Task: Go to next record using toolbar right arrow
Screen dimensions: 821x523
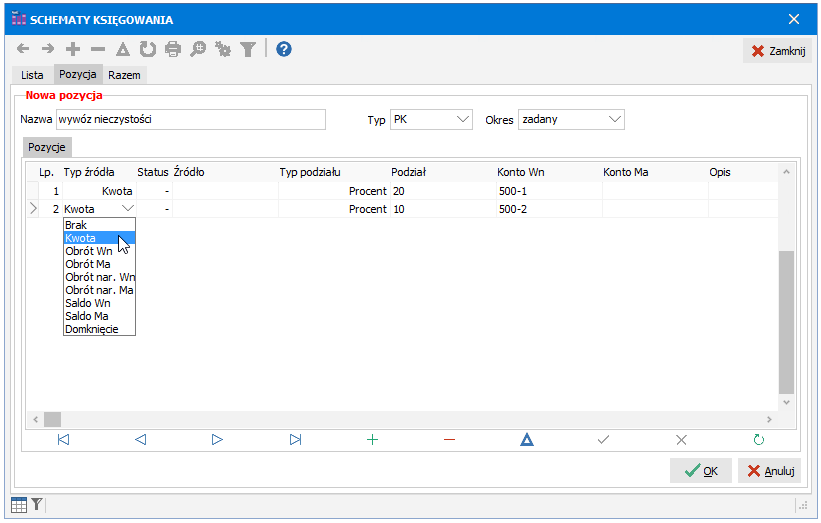Action: pyautogui.click(x=48, y=49)
